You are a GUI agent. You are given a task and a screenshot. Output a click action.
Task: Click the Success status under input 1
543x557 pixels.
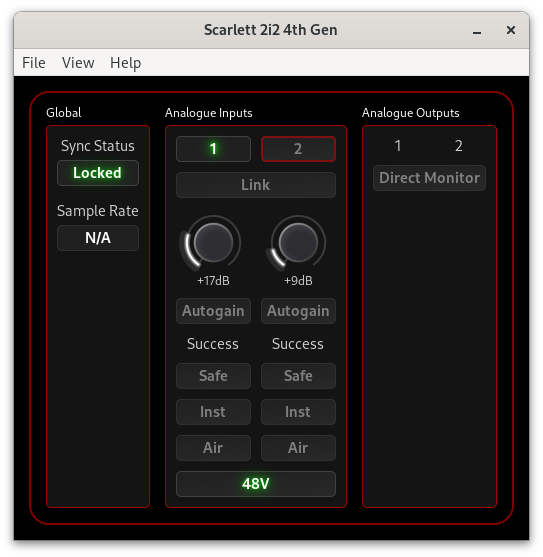(x=213, y=344)
